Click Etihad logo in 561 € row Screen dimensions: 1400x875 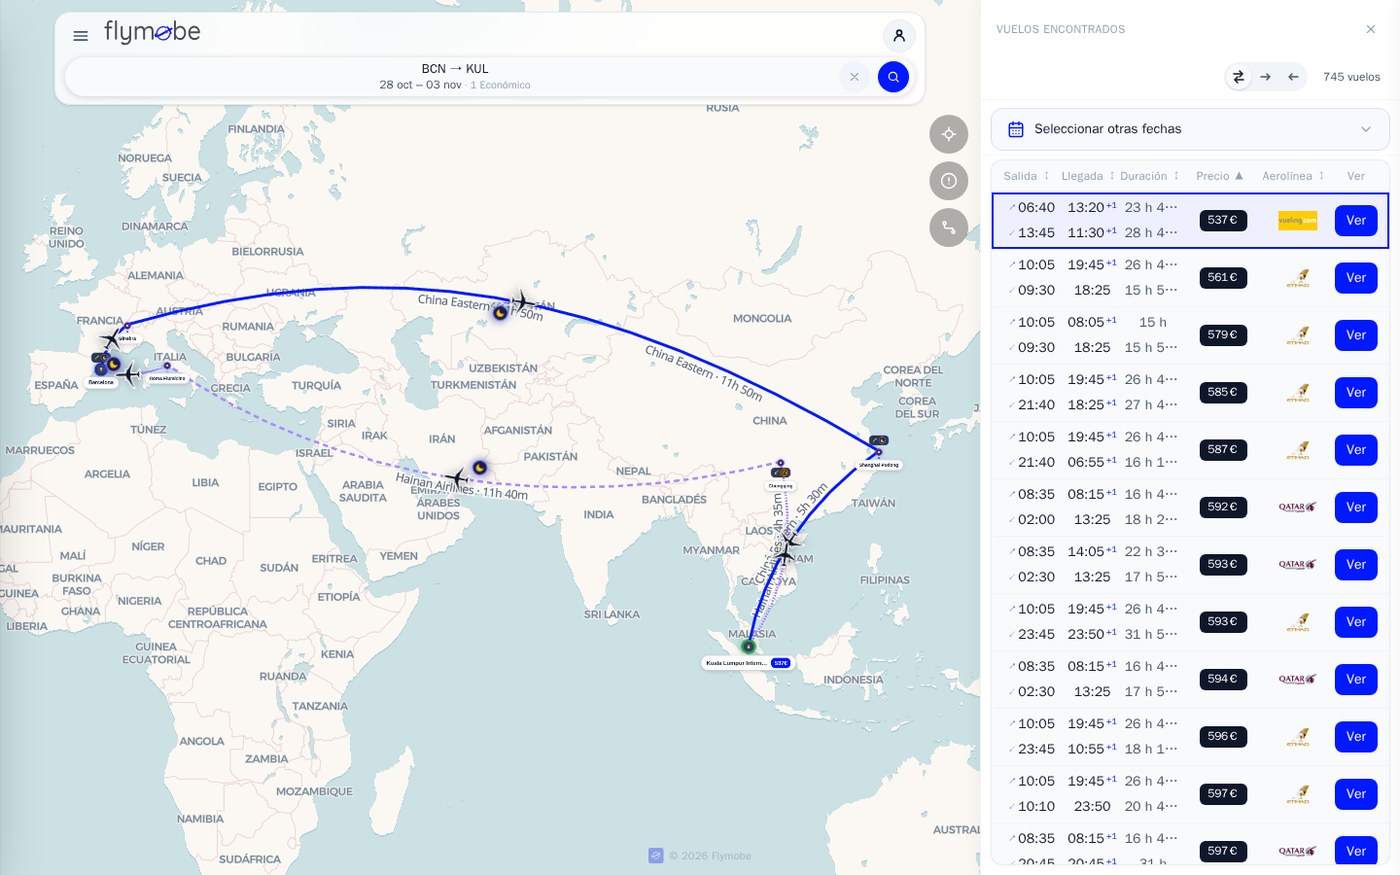tap(1298, 278)
